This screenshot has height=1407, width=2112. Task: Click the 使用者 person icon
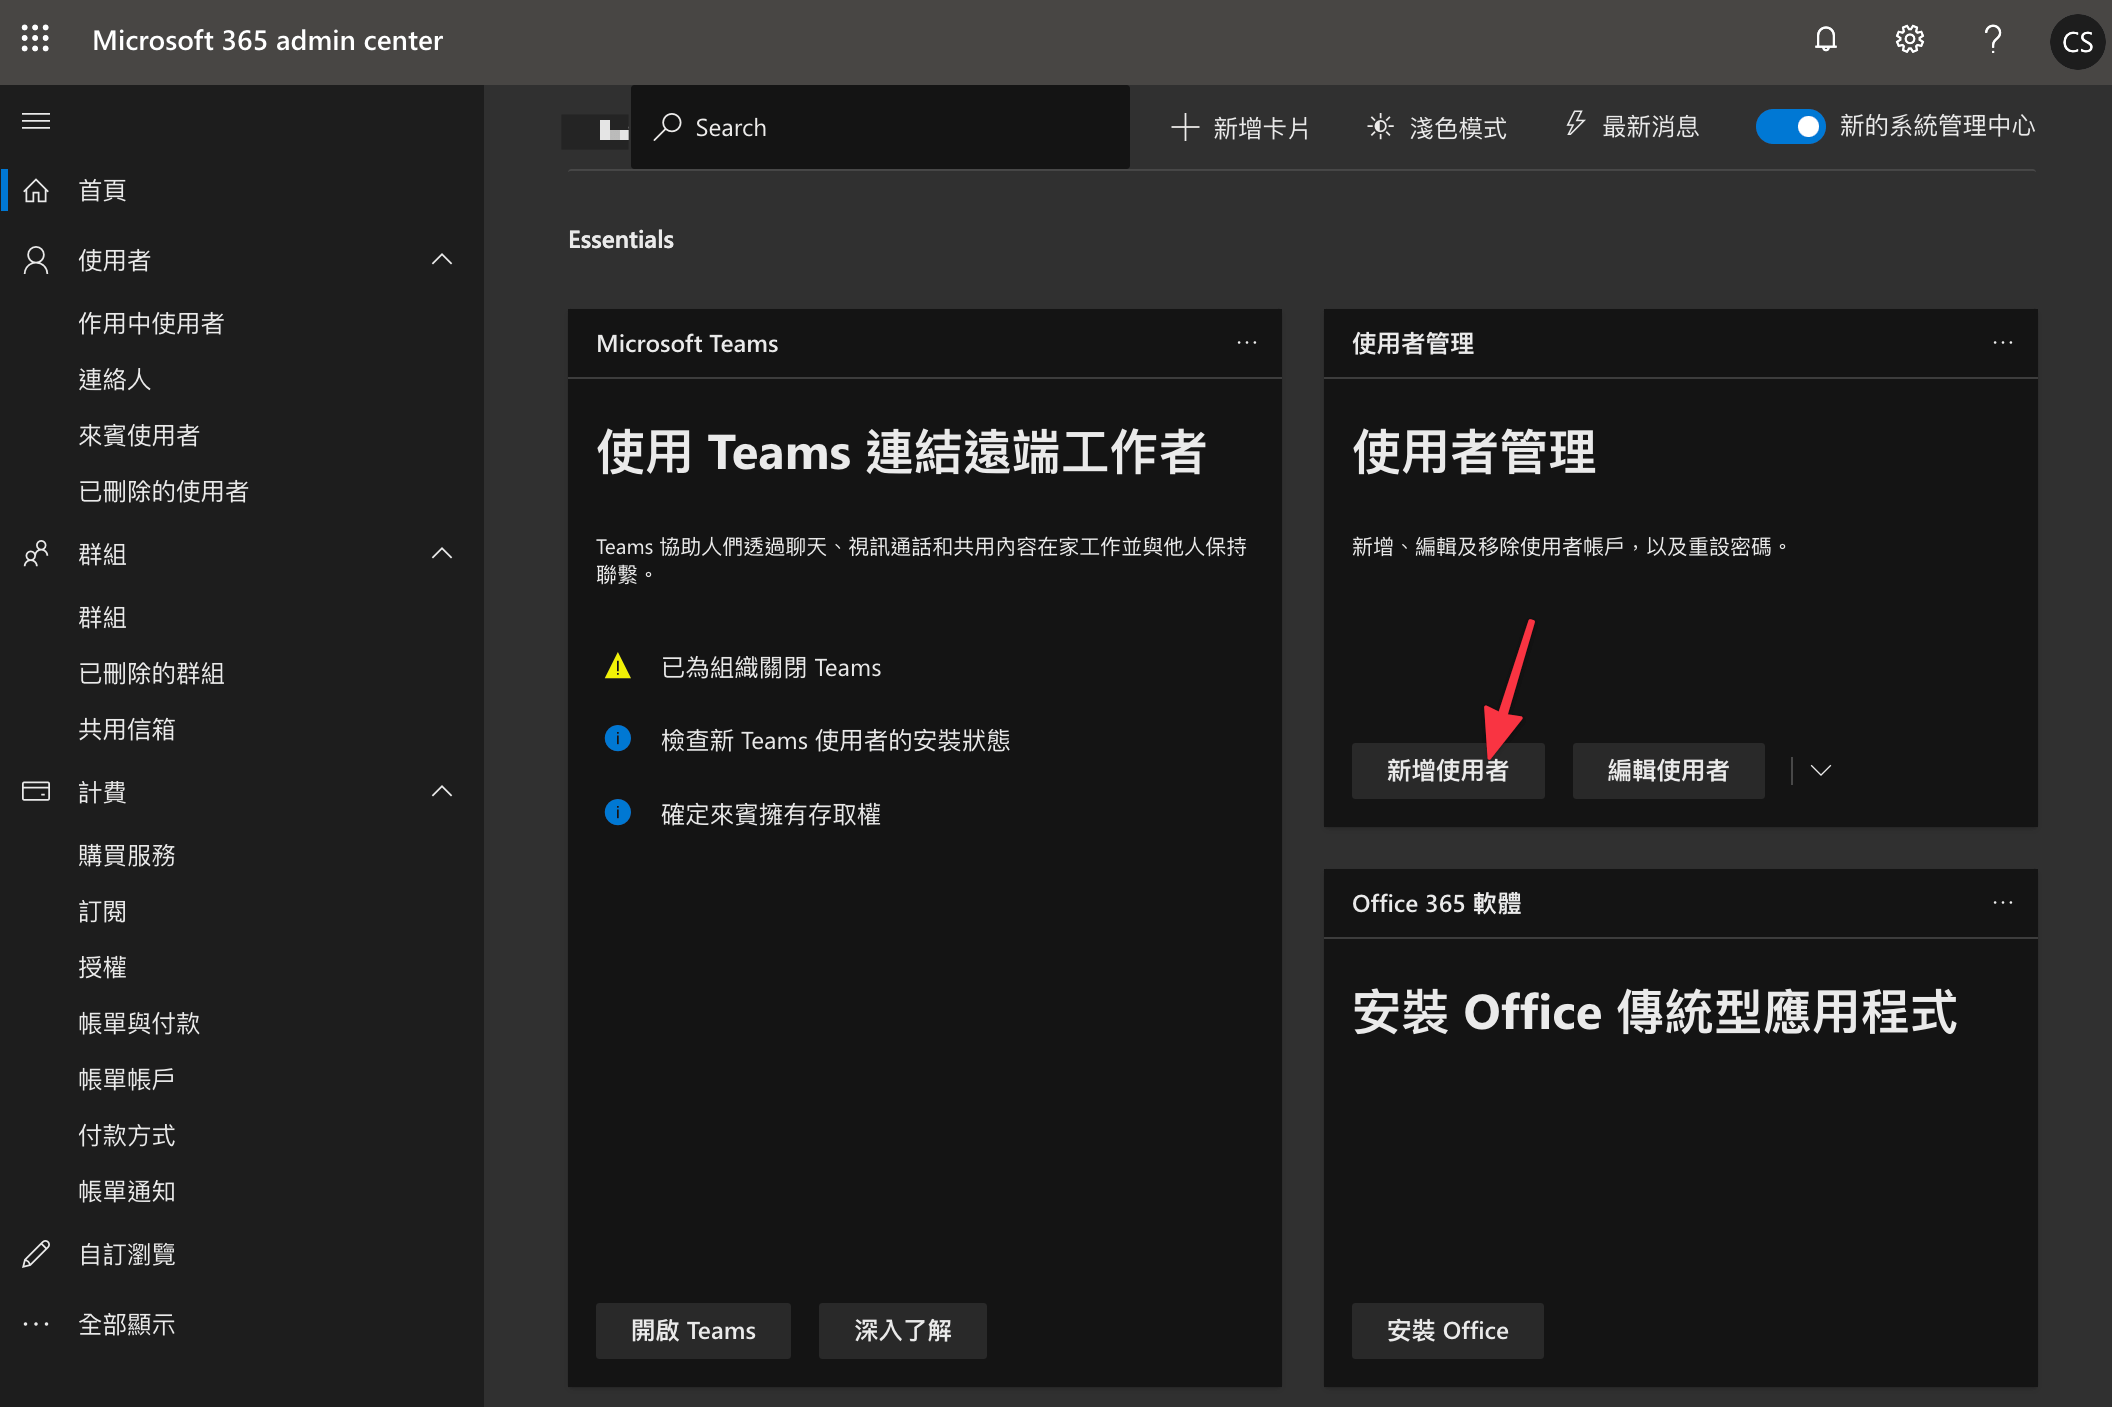[36, 260]
